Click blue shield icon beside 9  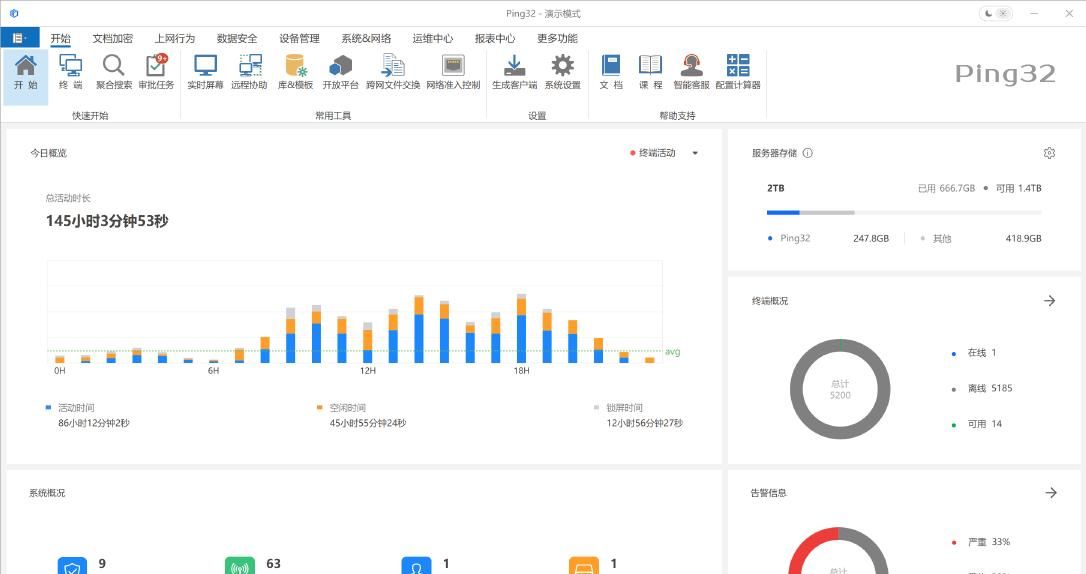[72, 566]
